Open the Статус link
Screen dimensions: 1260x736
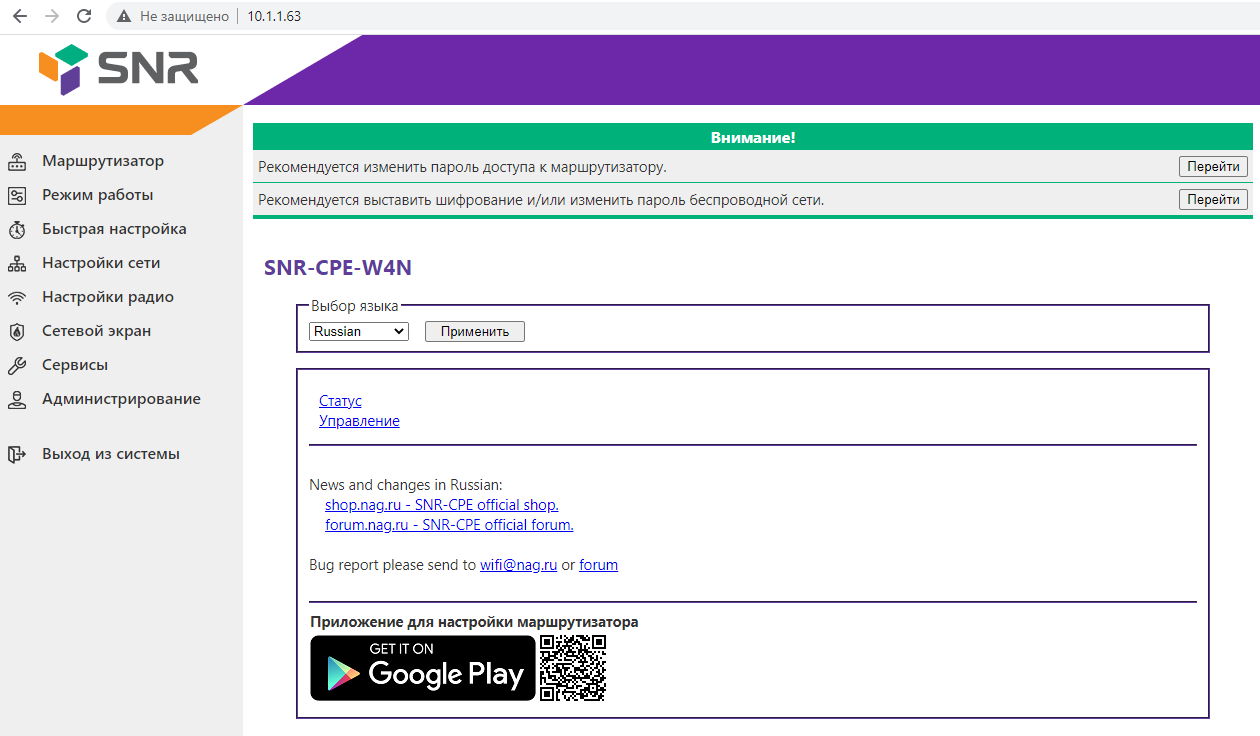340,401
